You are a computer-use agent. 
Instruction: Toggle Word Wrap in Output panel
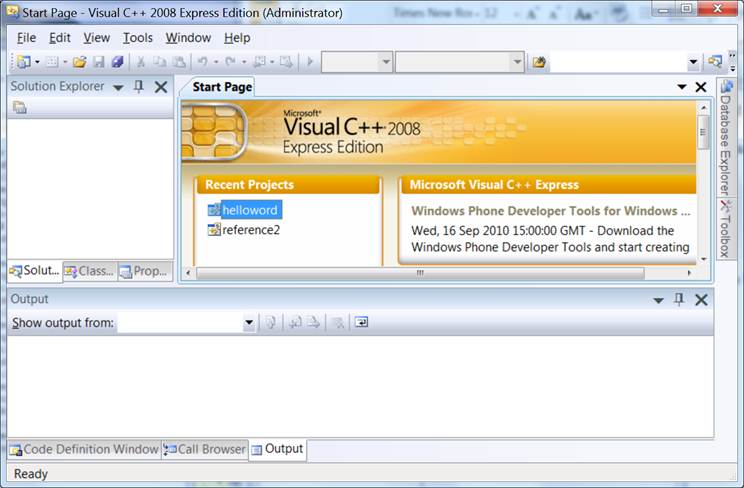pos(362,323)
